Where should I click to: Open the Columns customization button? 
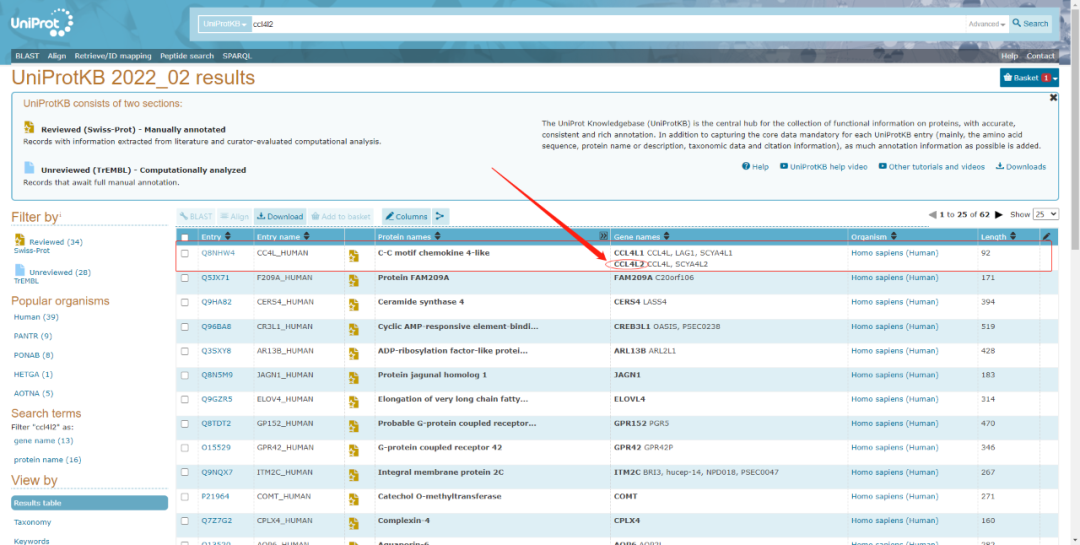pyautogui.click(x=406, y=216)
